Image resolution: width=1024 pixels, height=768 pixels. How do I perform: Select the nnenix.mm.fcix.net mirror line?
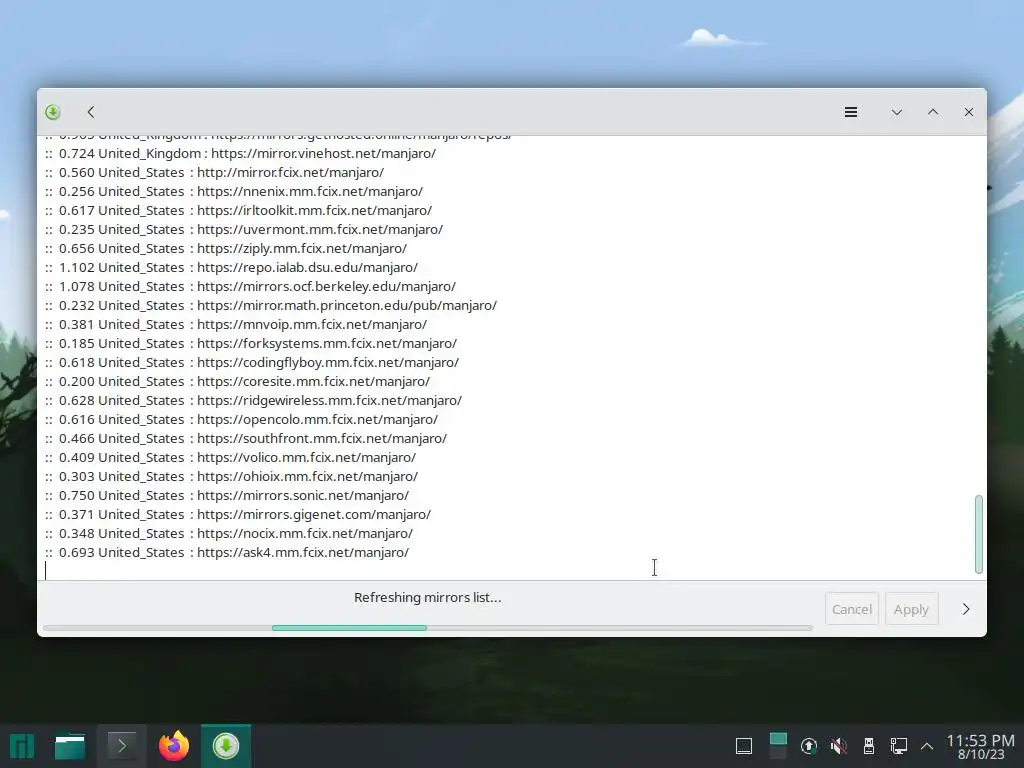(234, 191)
